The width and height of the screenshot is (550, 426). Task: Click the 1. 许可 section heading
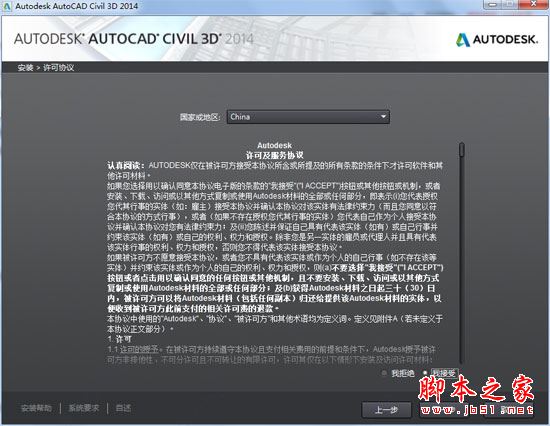point(119,339)
